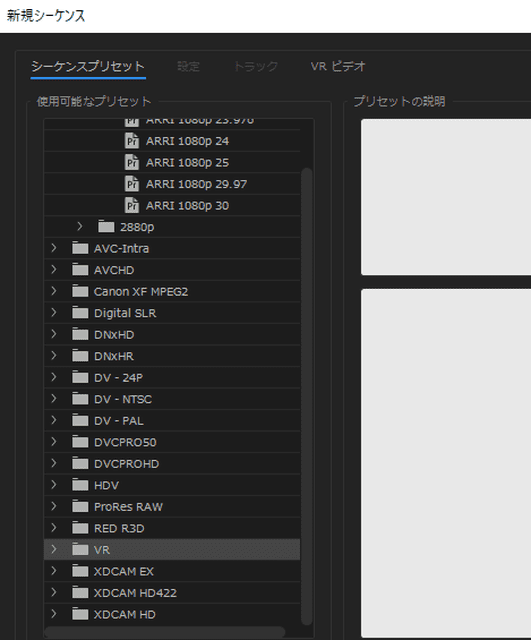Select the ProRes RAW label
Screen dimensions: 531x640
tap(128, 507)
